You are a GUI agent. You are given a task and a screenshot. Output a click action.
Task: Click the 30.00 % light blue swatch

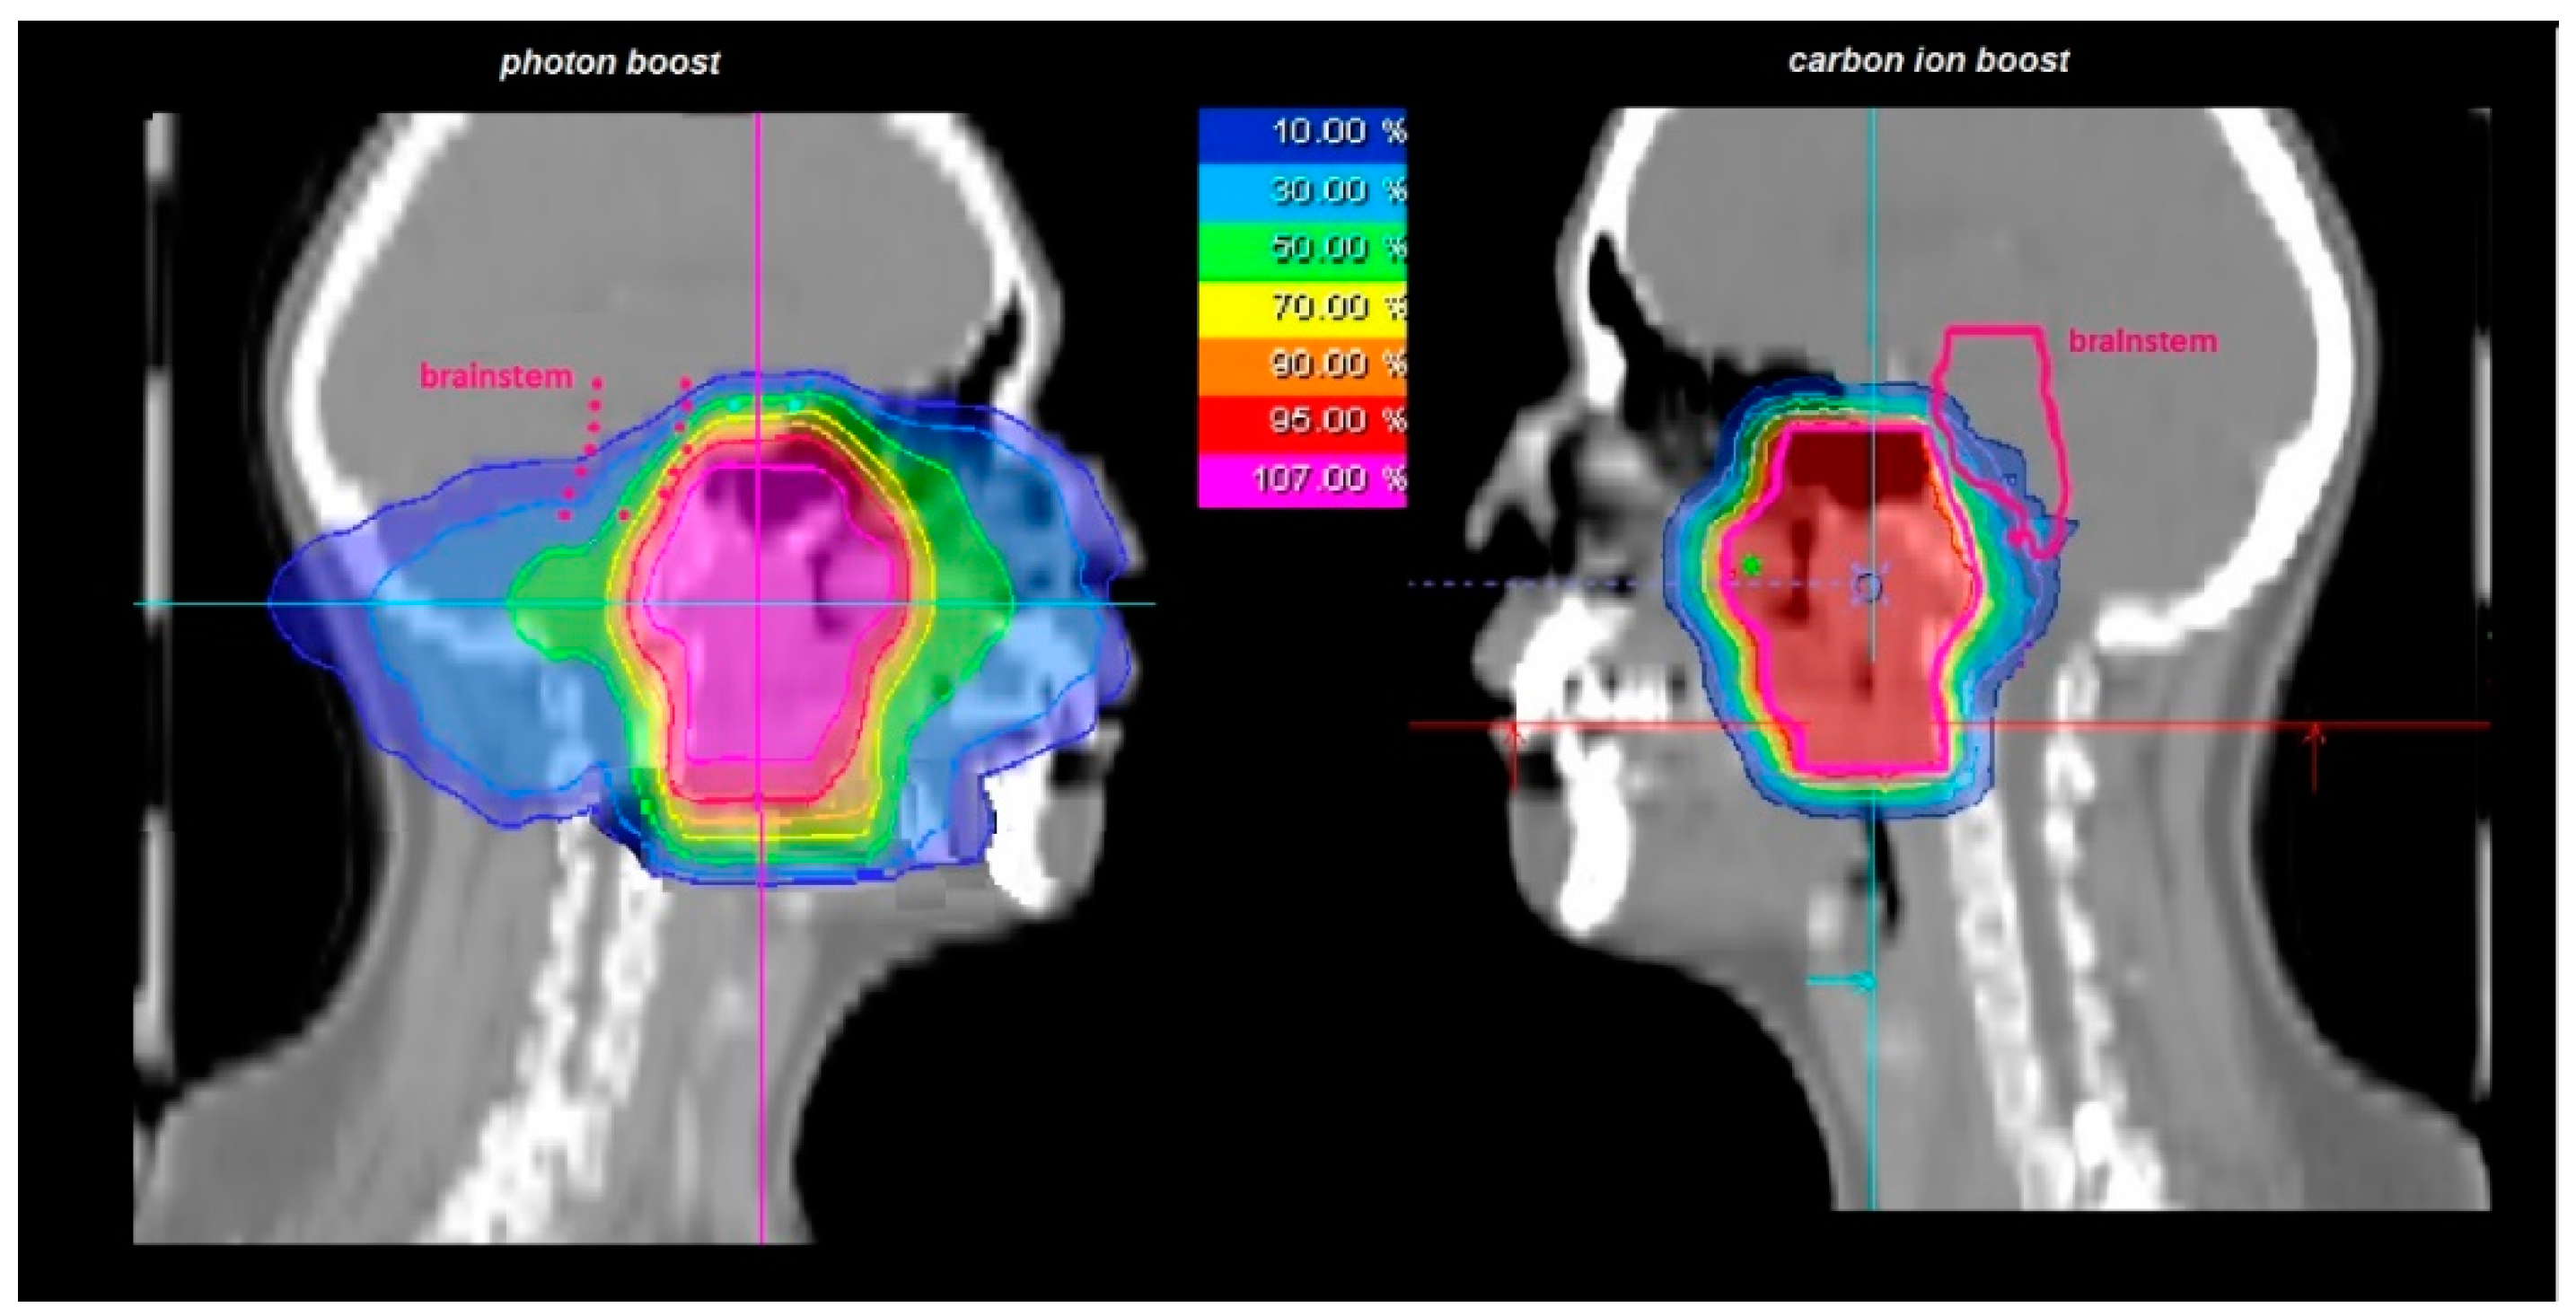(x=1301, y=190)
